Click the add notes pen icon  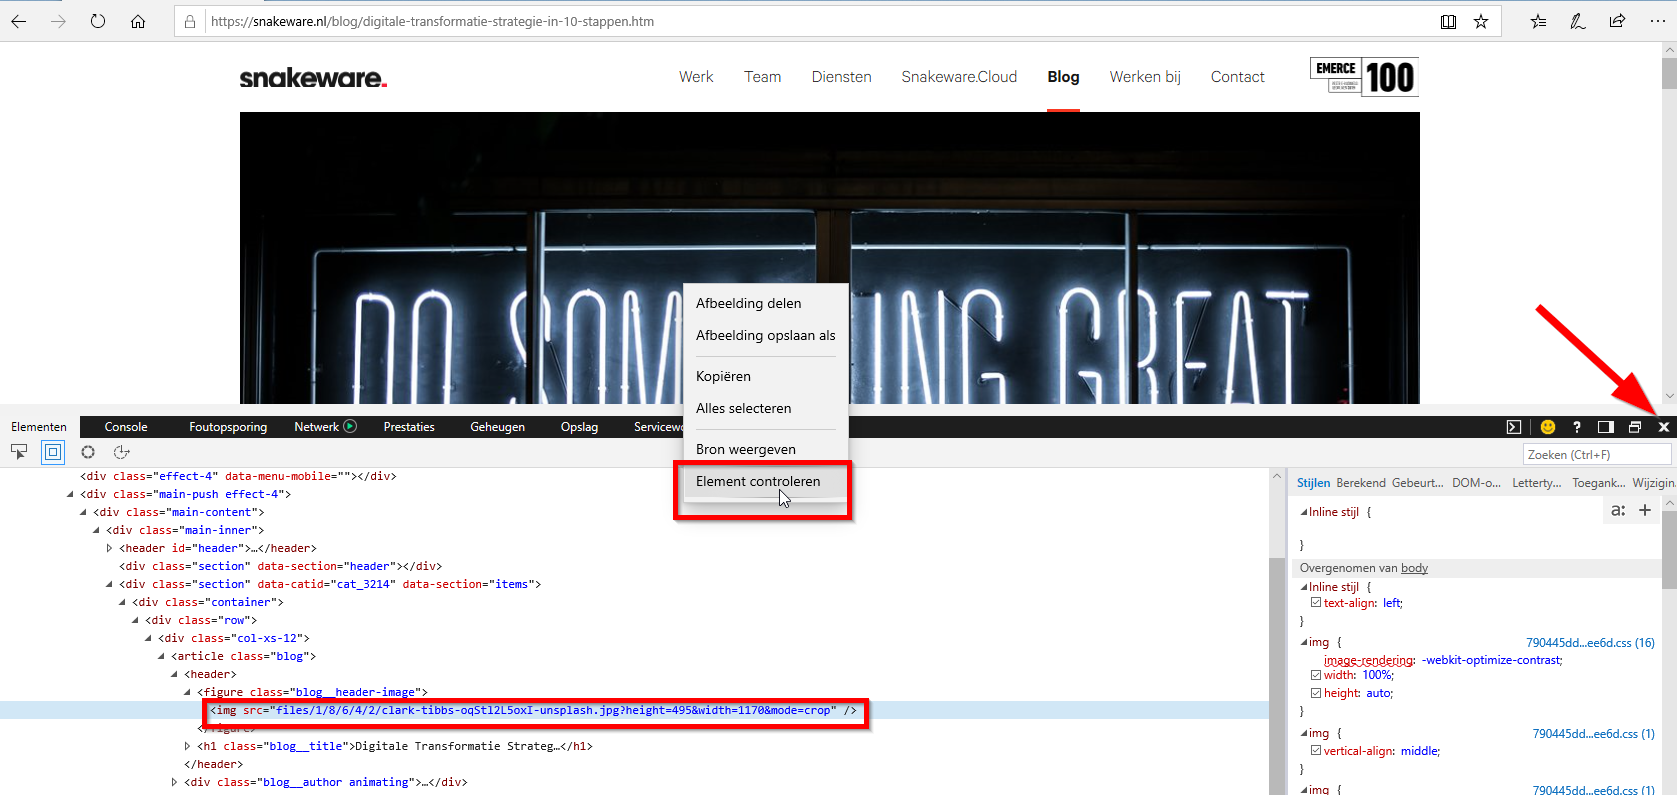[x=1578, y=21]
